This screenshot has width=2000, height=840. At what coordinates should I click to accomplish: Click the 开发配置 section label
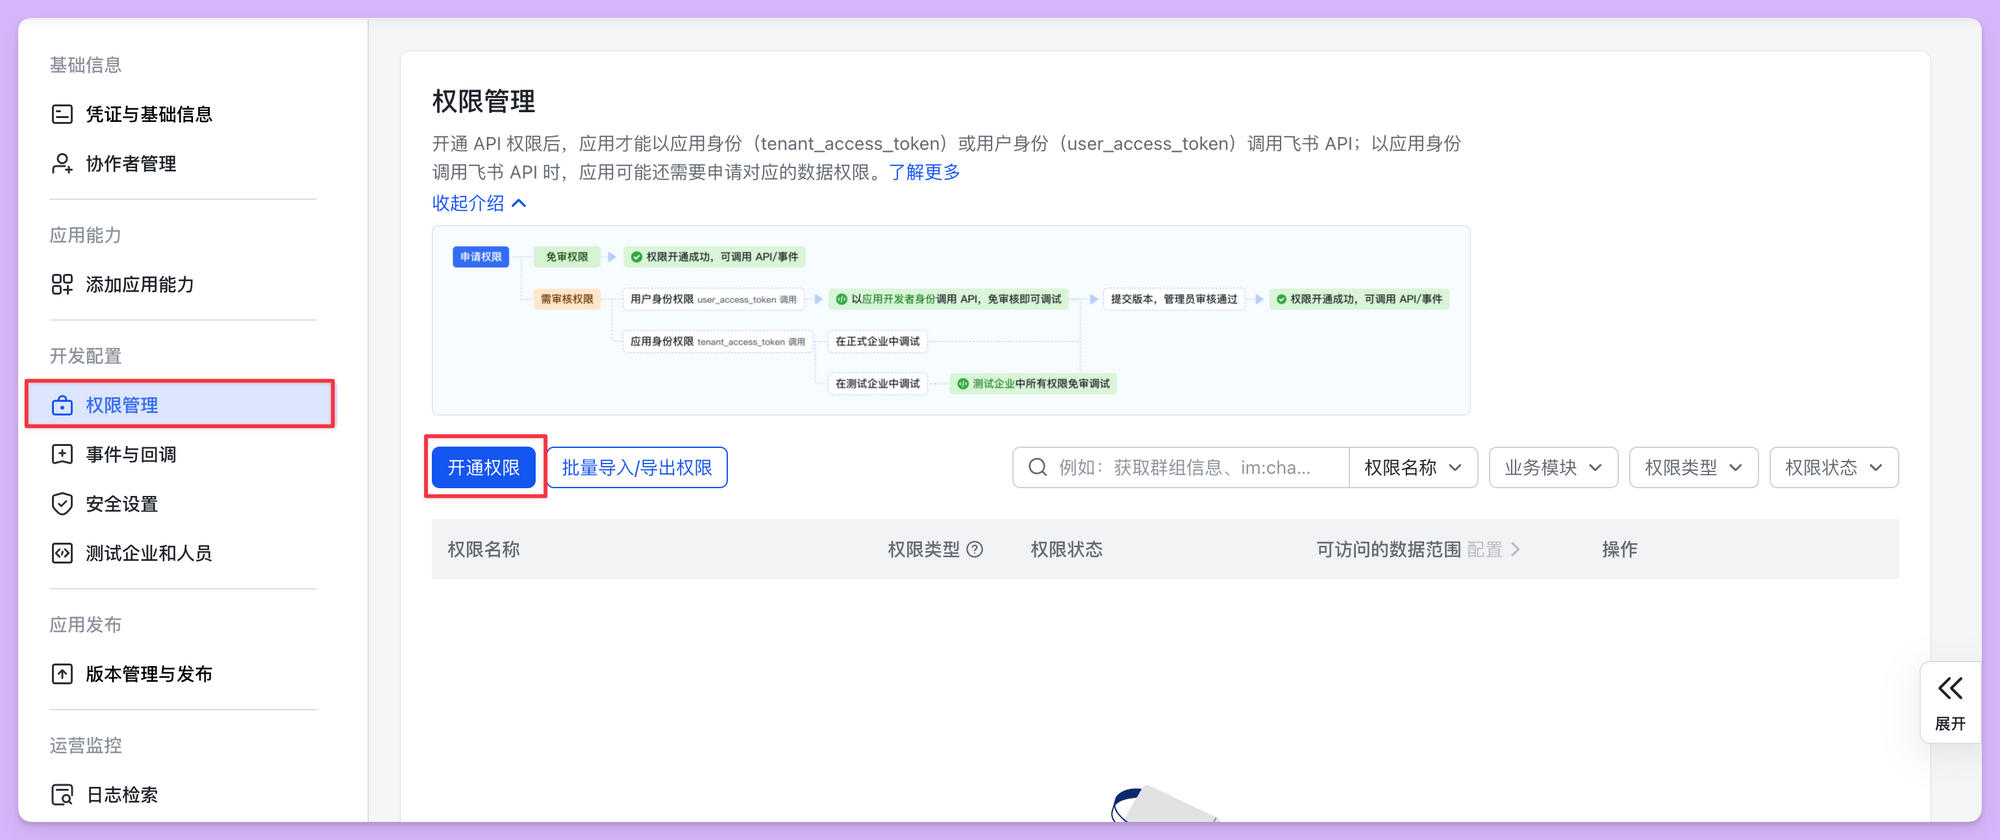[86, 356]
